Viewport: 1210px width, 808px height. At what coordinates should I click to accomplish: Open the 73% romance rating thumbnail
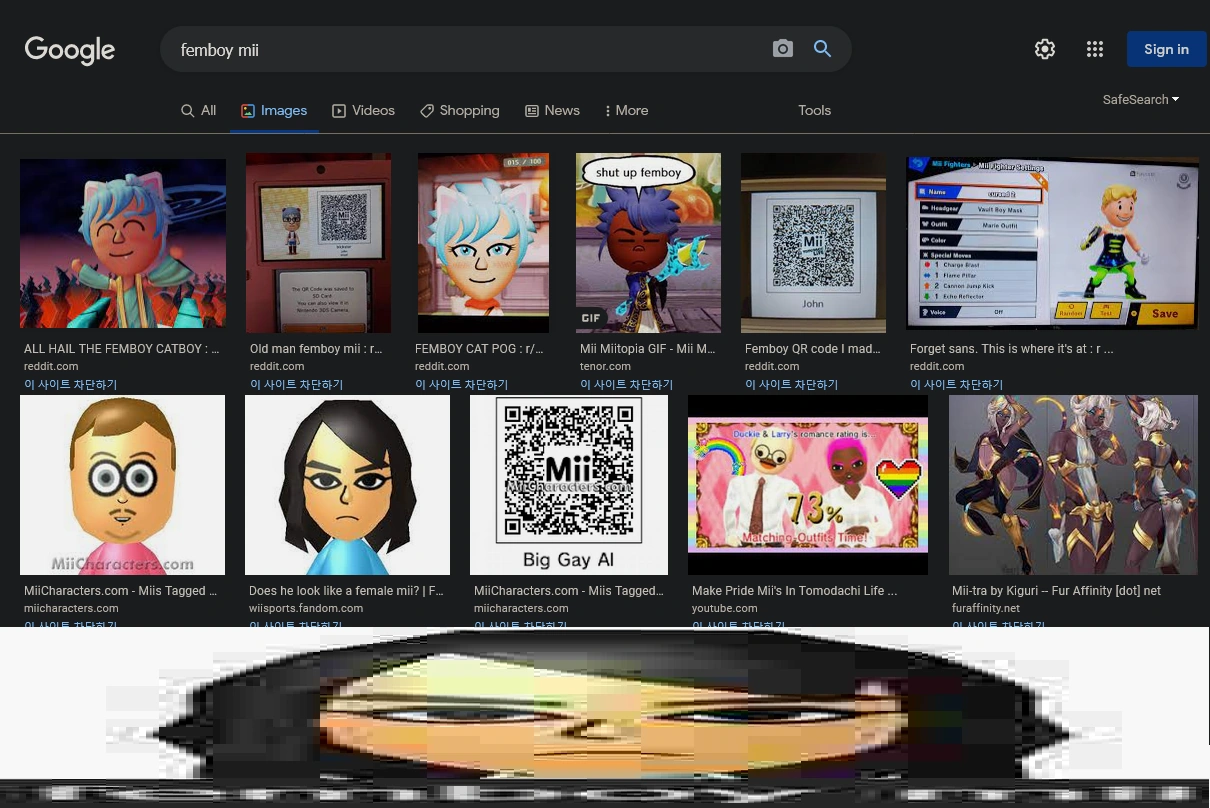click(808, 485)
